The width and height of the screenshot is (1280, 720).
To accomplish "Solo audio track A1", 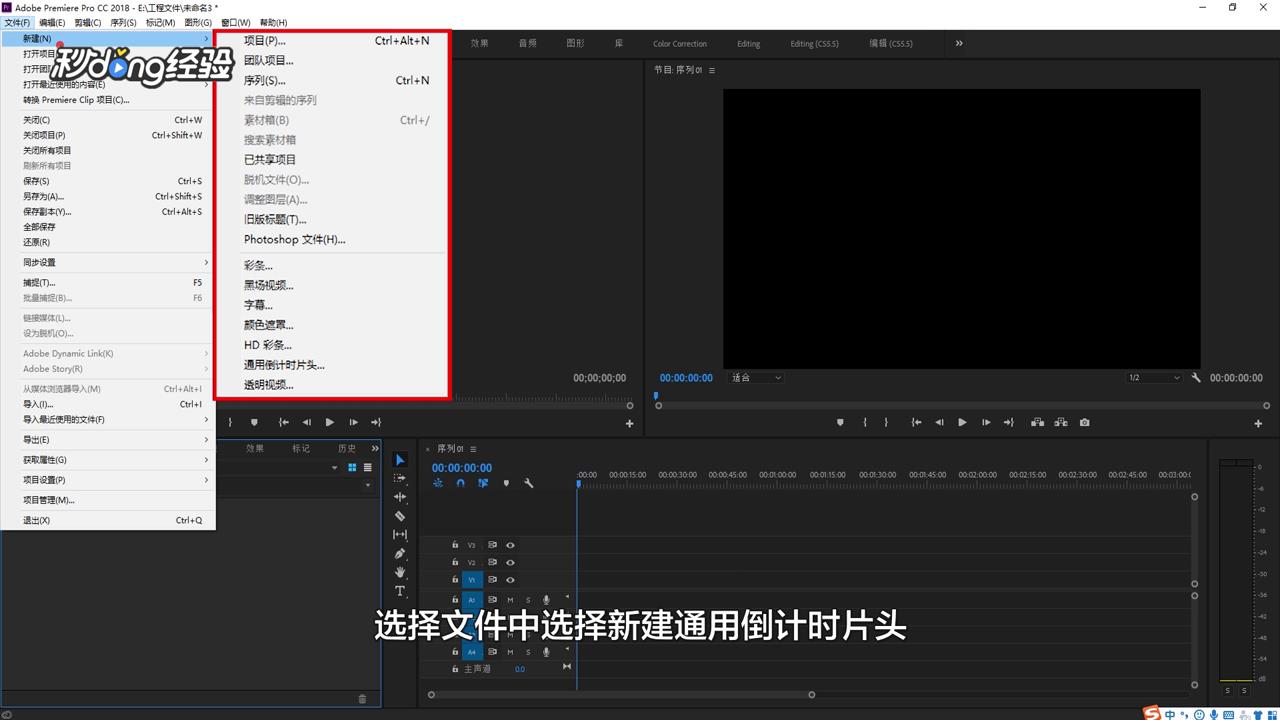I will tap(528, 600).
